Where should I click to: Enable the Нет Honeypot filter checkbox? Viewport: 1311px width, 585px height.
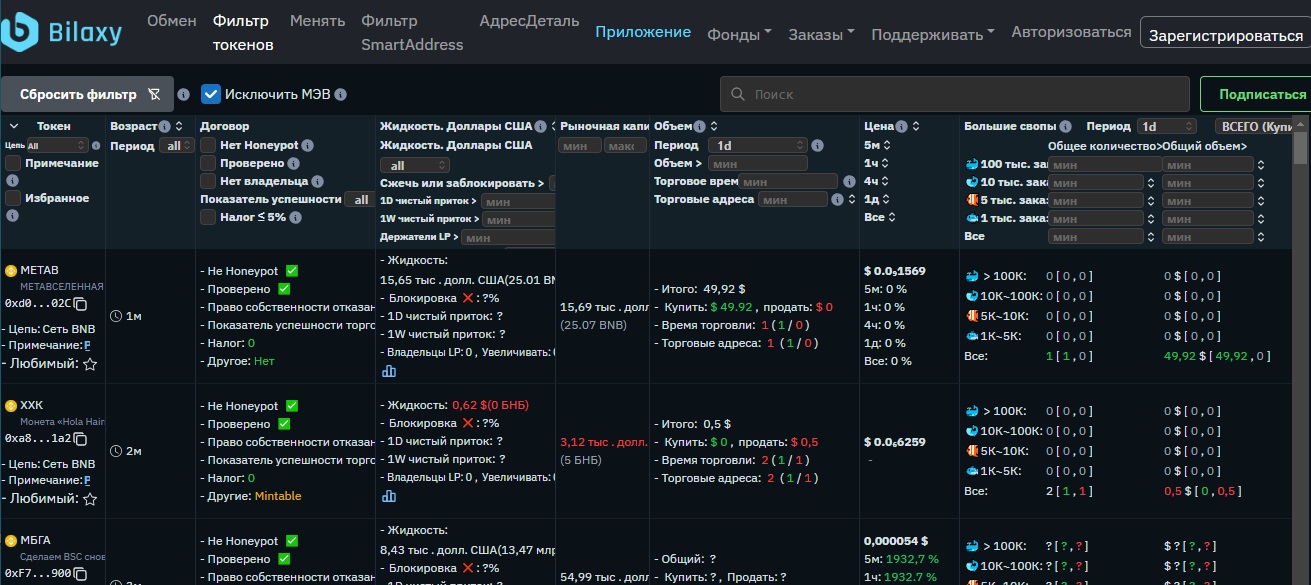208,145
